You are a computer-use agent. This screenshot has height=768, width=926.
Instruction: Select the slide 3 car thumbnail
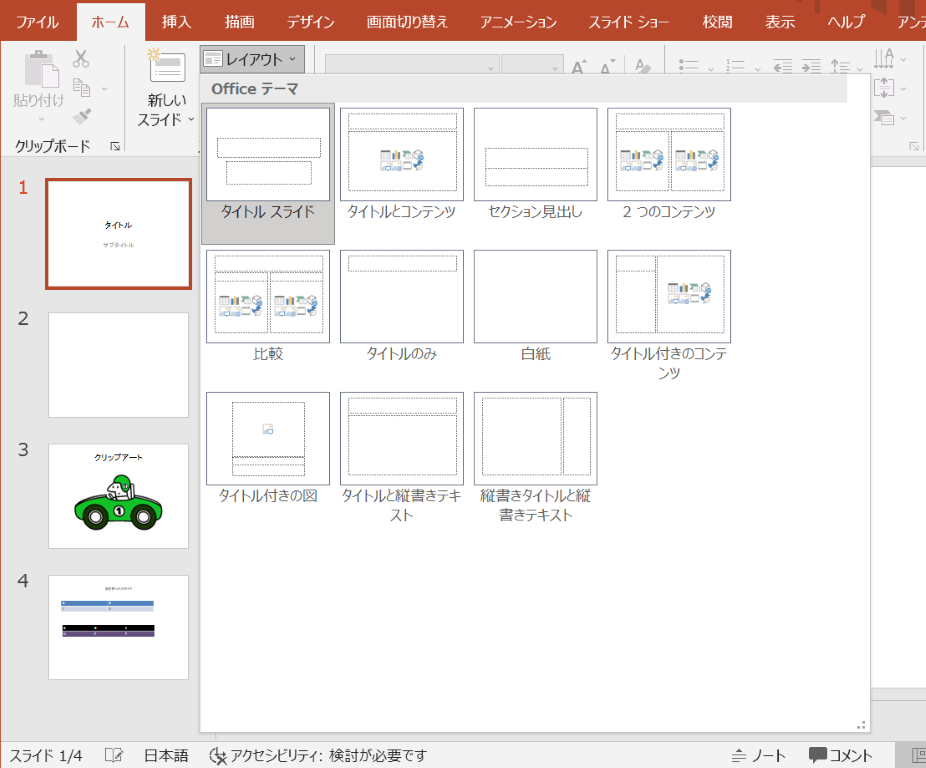click(118, 496)
